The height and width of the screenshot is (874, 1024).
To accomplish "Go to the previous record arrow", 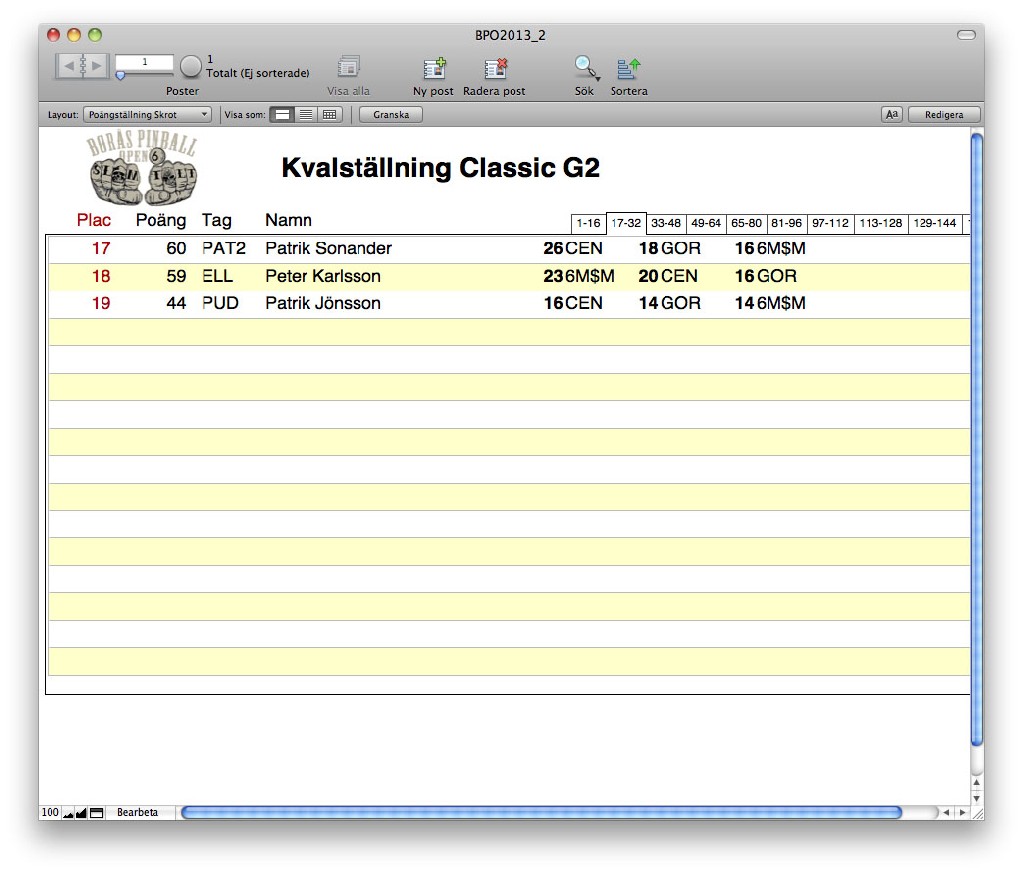I will click(69, 65).
